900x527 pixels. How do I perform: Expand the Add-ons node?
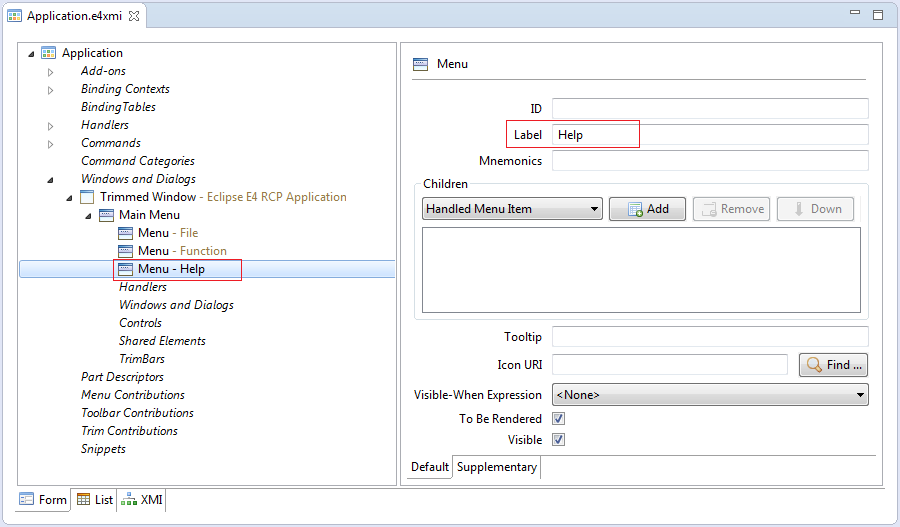(51, 72)
